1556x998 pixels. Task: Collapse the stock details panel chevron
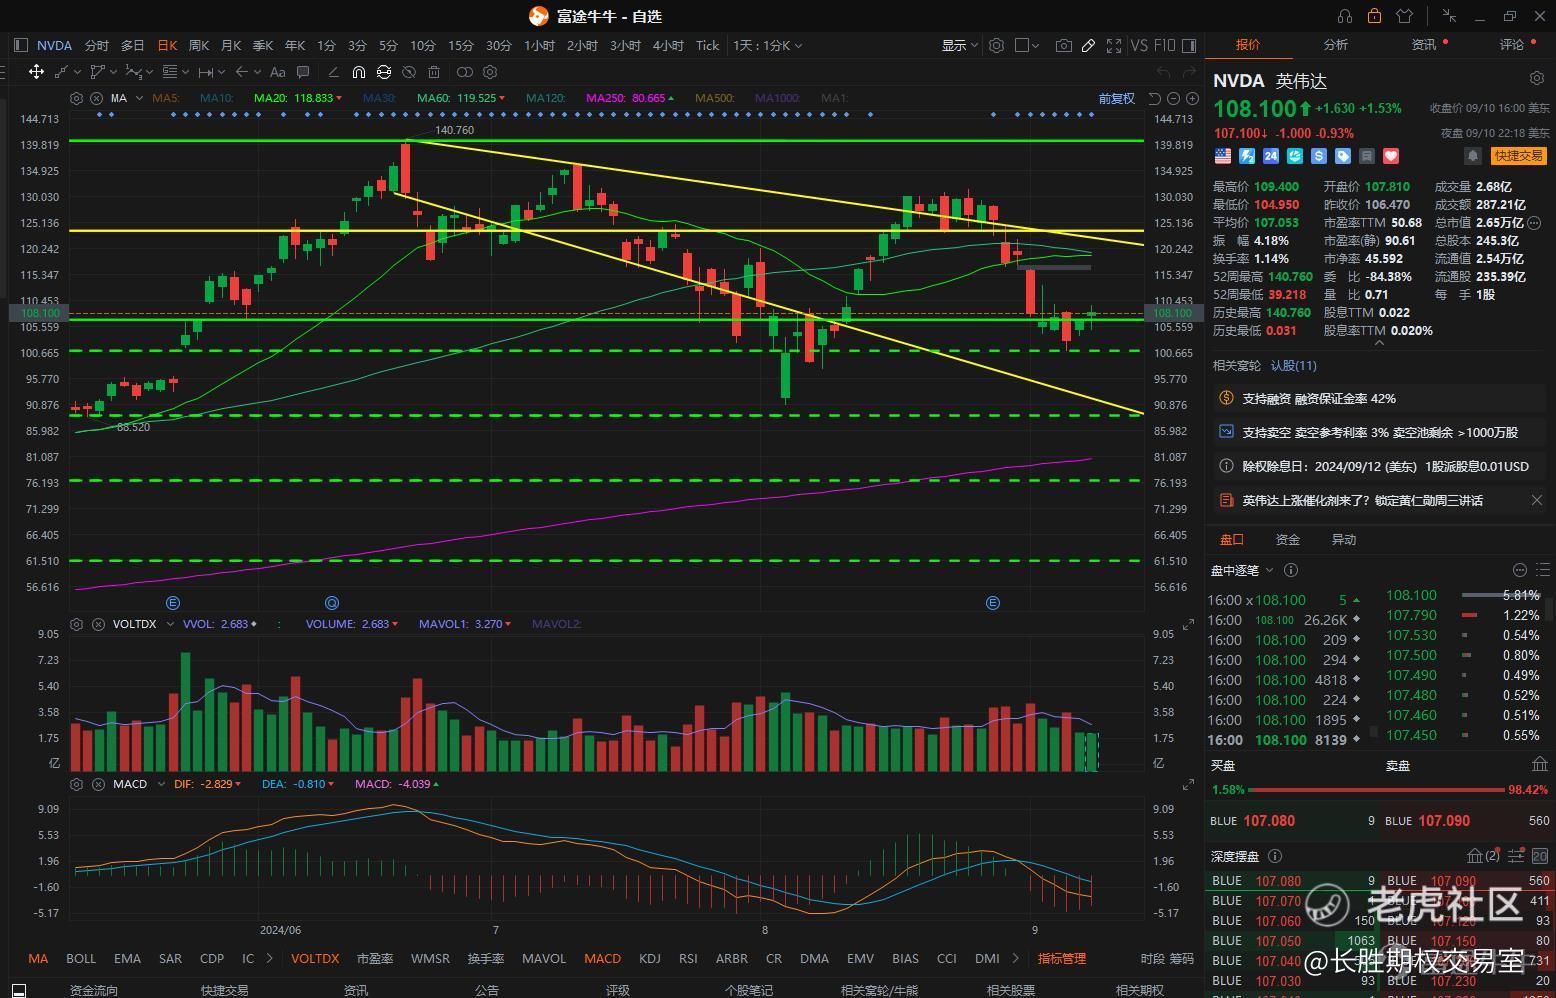pos(1380,343)
